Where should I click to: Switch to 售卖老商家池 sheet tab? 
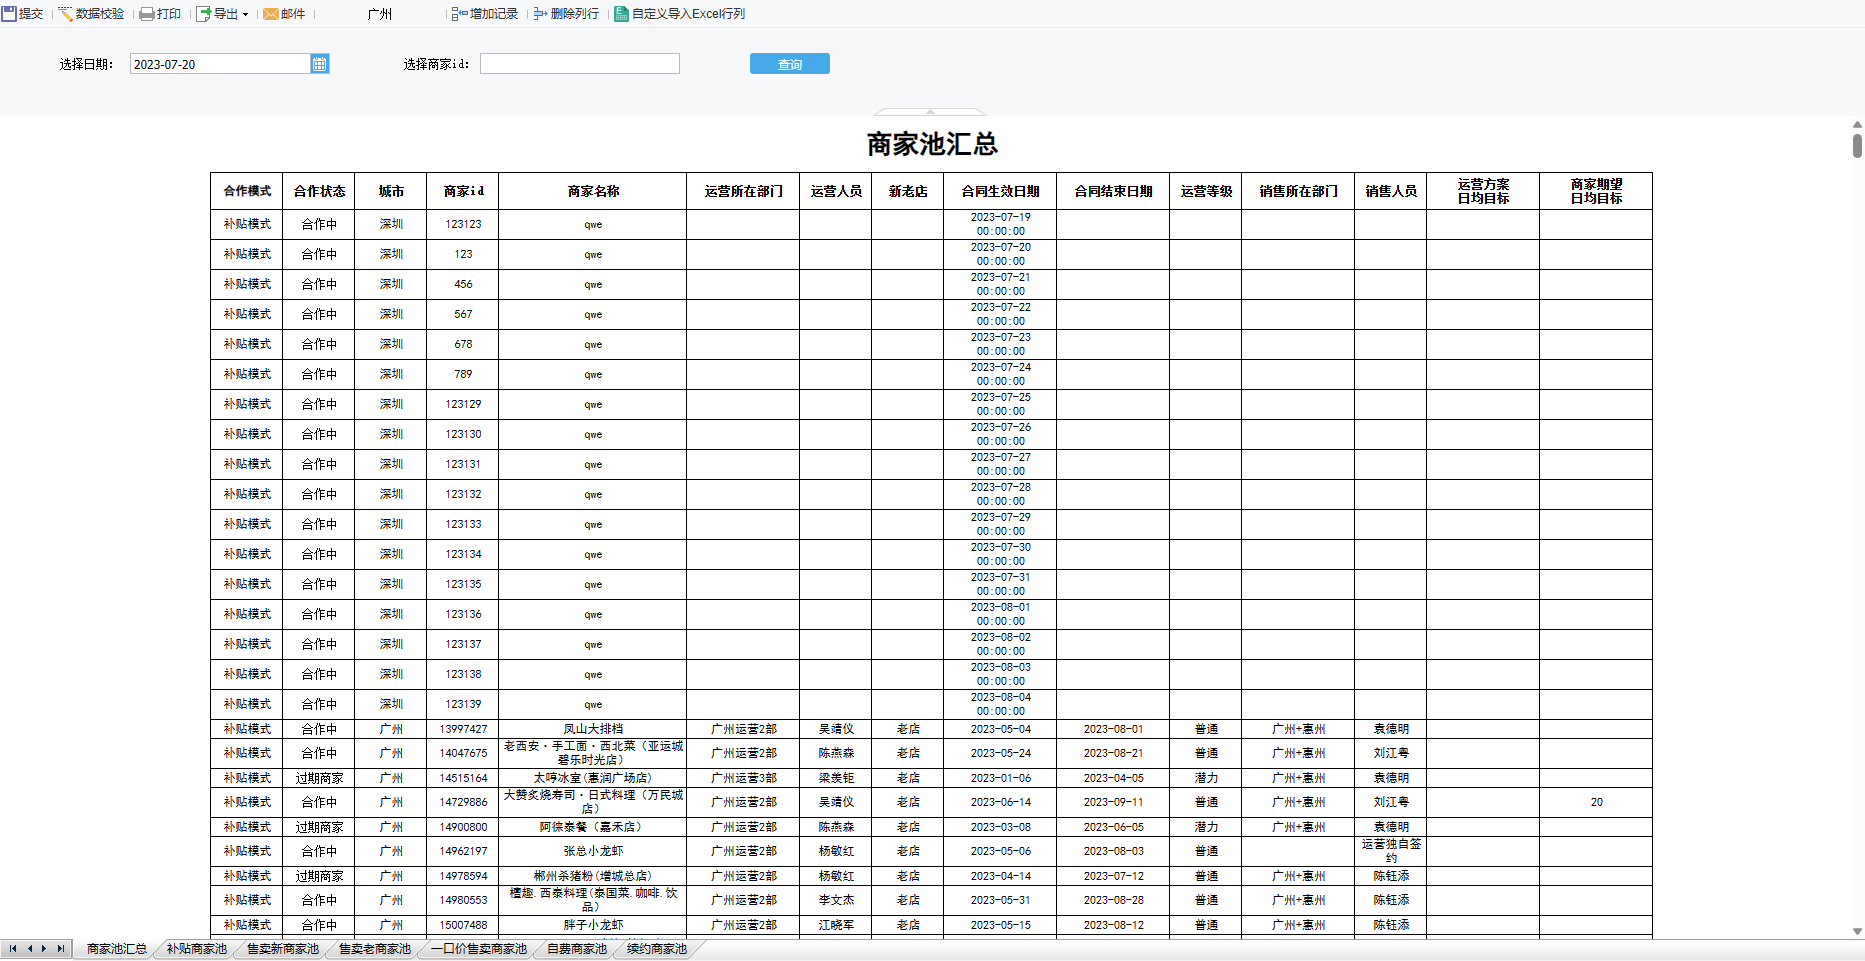pyautogui.click(x=374, y=949)
